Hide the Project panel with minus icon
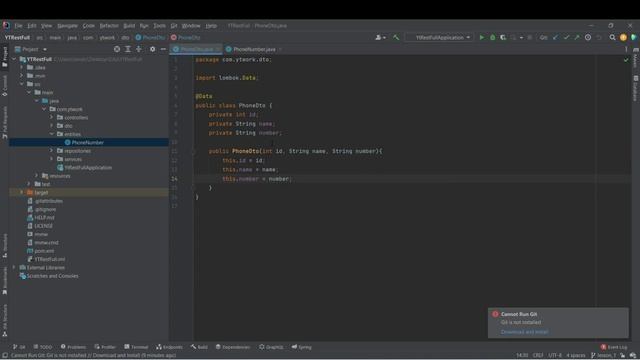This screenshot has height=360, width=640. click(163, 49)
